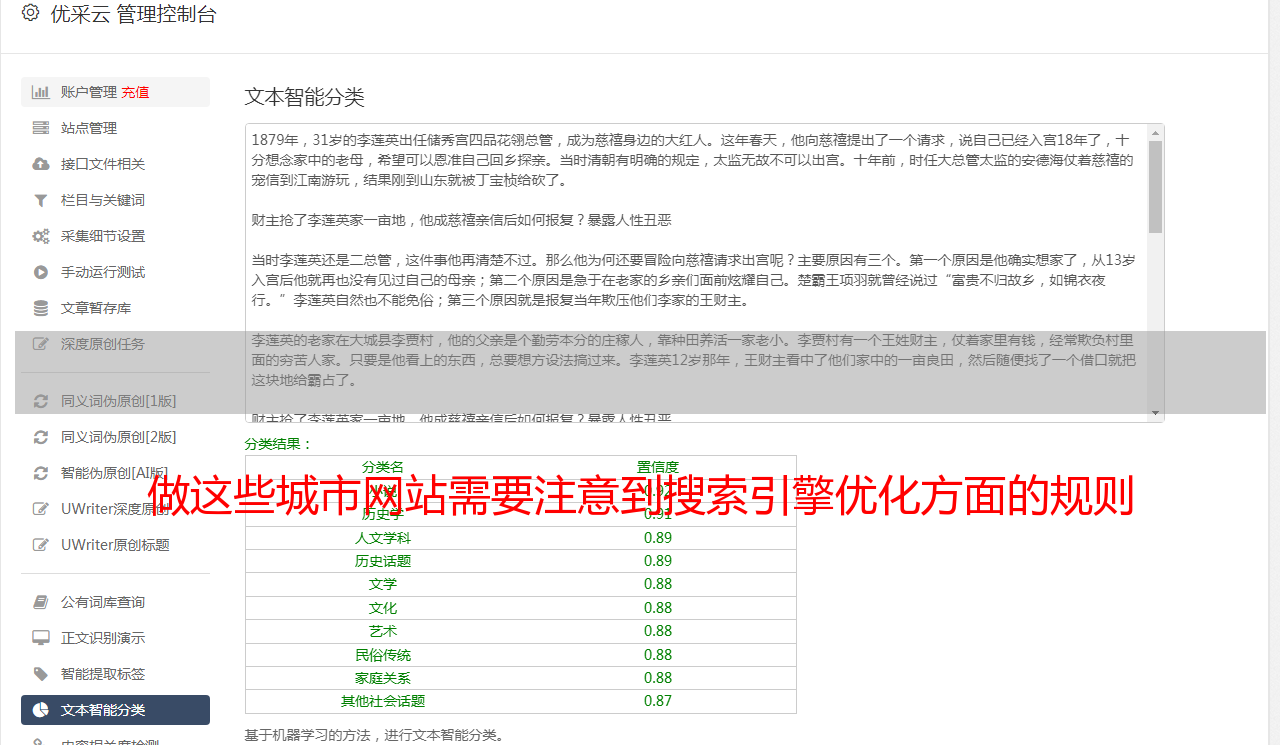Click the 人文学科 category cell
This screenshot has width=1280, height=745.
click(383, 538)
